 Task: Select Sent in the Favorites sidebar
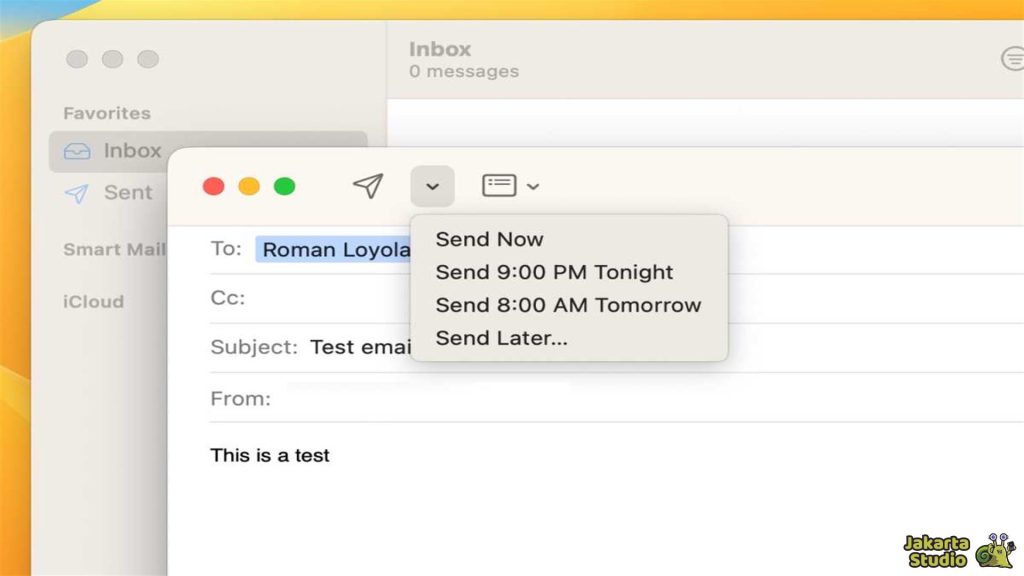coord(129,192)
